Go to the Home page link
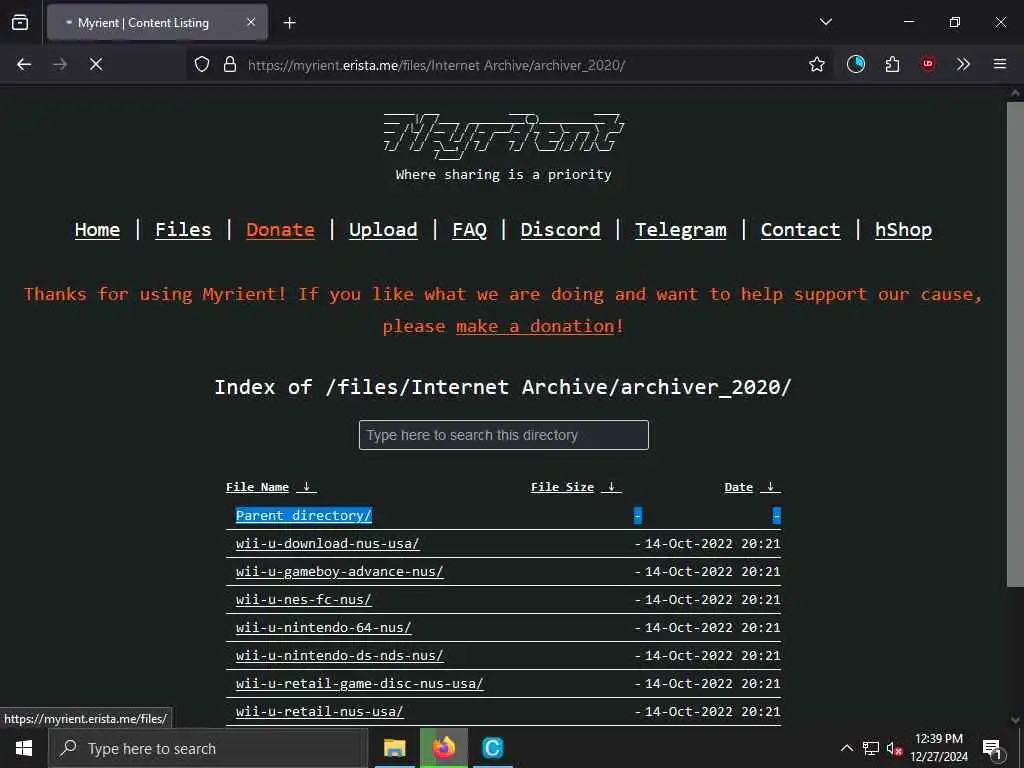 pos(97,230)
